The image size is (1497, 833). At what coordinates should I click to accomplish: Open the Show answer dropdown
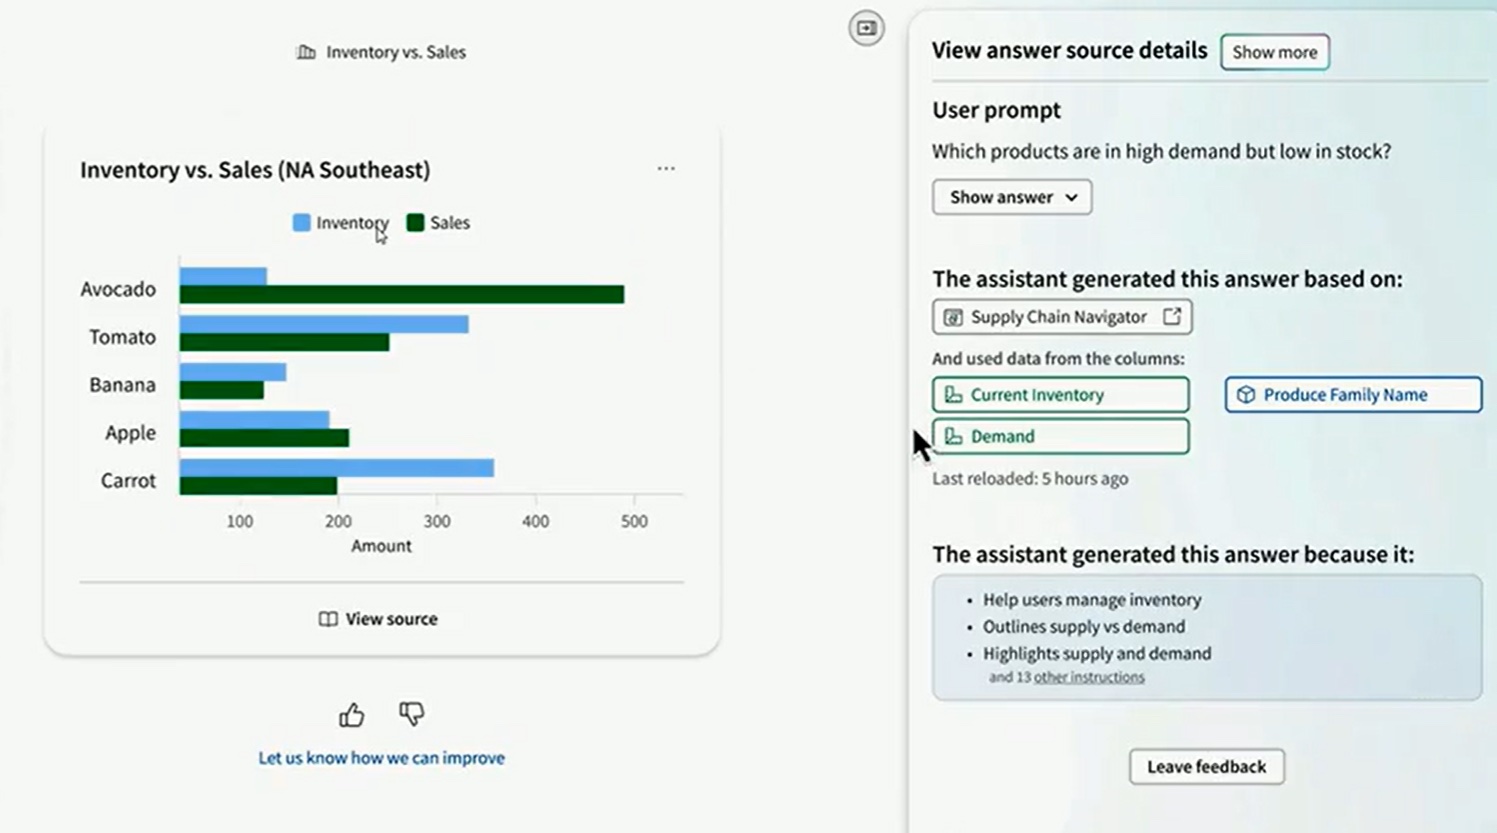[1011, 197]
